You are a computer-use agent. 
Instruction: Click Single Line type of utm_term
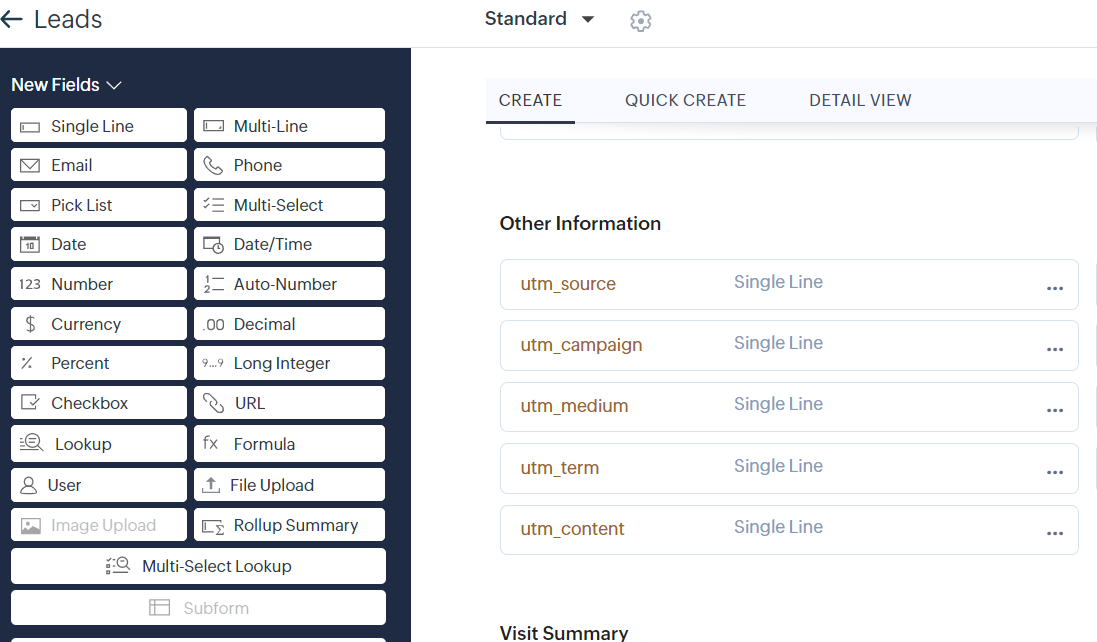[x=778, y=466]
